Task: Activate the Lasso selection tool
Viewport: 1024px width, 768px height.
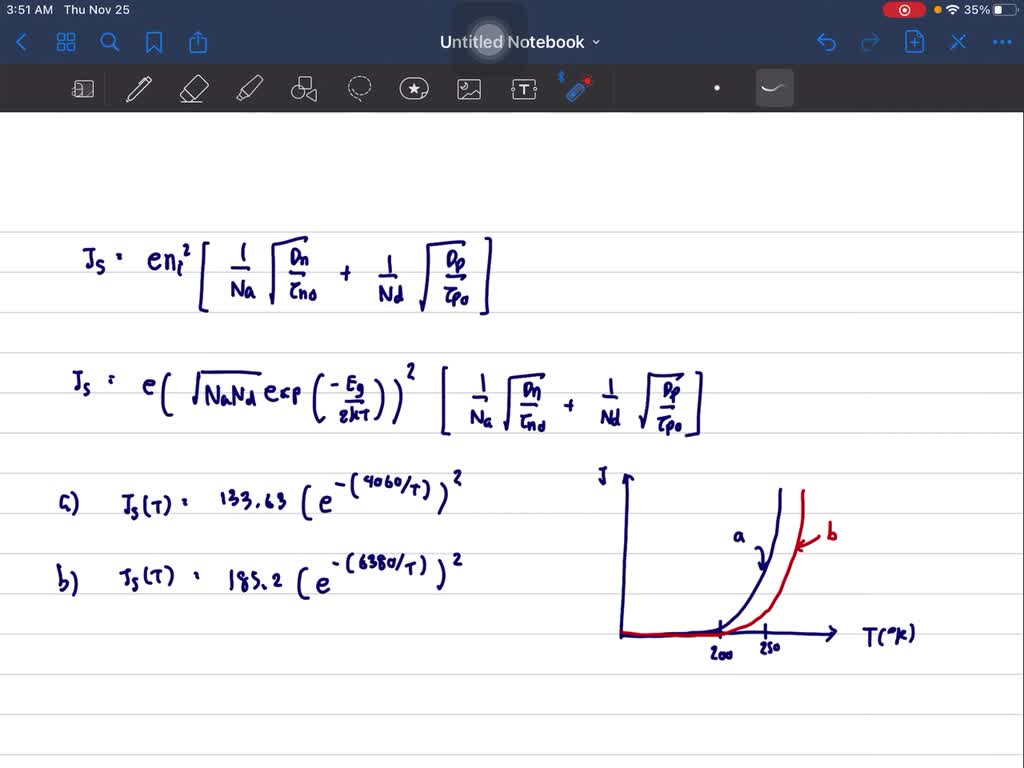Action: 359,88
